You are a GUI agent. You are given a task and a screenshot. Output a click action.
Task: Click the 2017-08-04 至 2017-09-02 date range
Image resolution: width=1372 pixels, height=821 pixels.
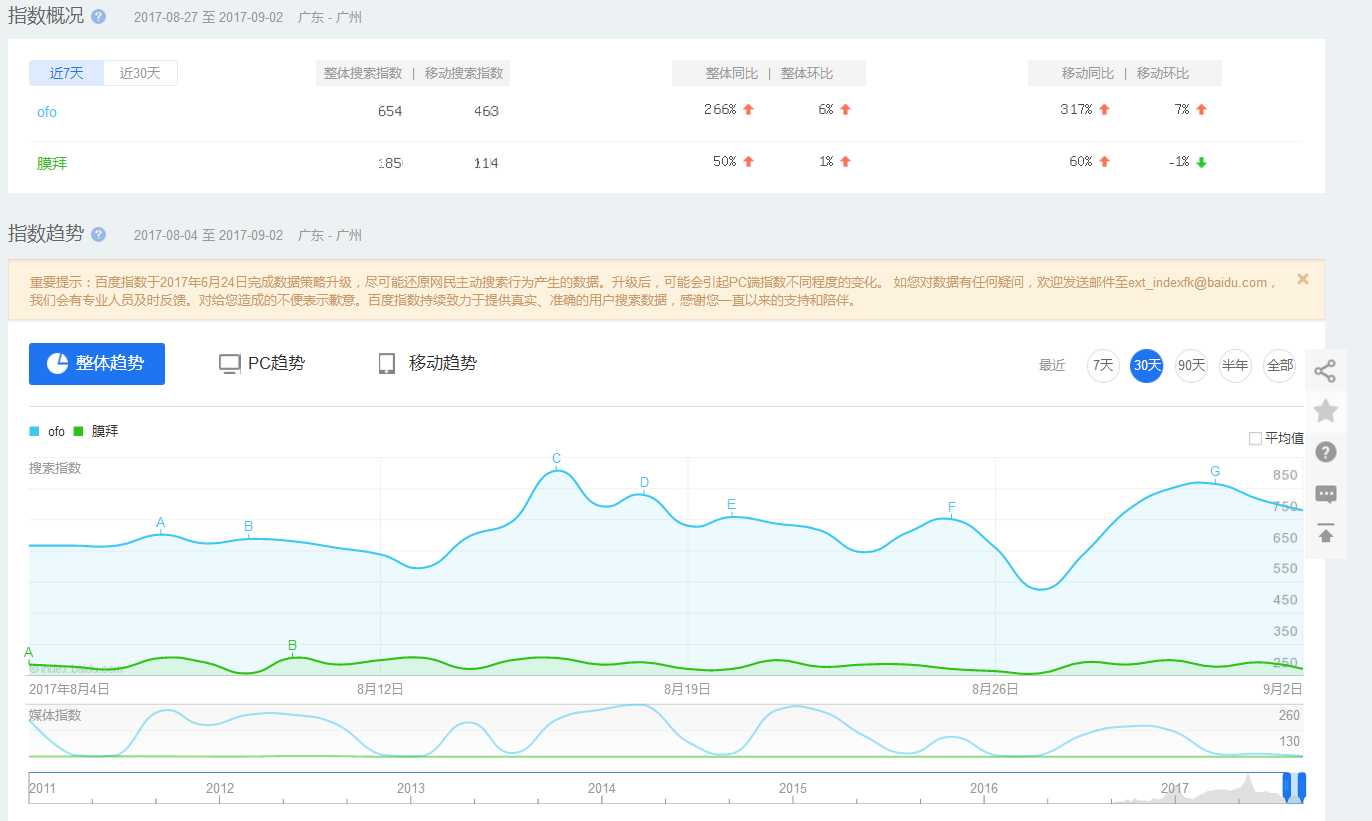(x=208, y=236)
